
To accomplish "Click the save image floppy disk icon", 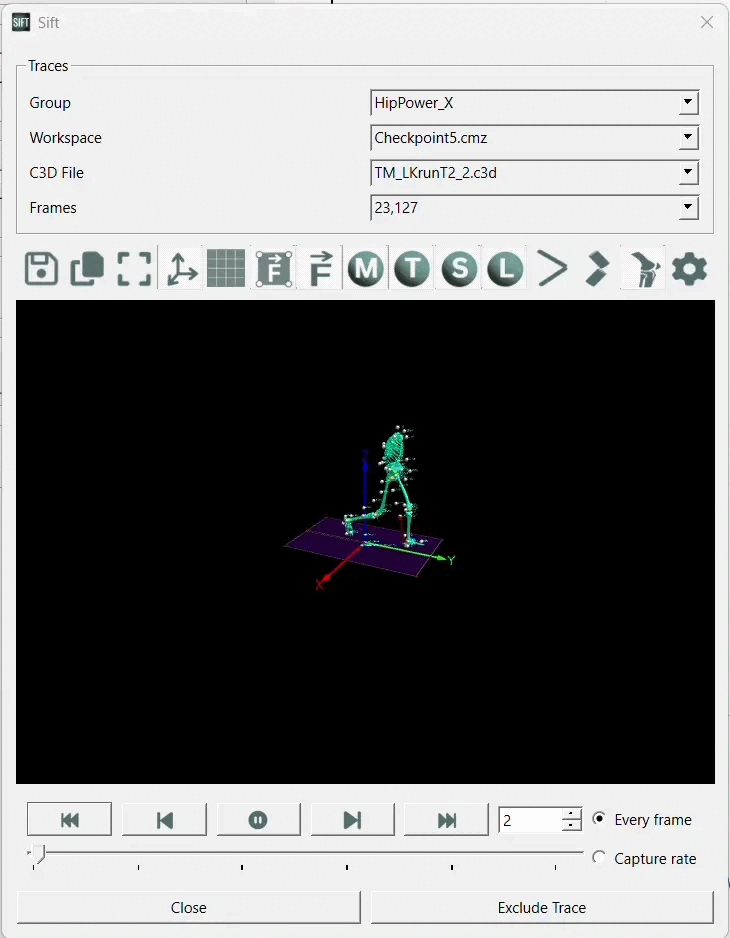I will pos(41,269).
